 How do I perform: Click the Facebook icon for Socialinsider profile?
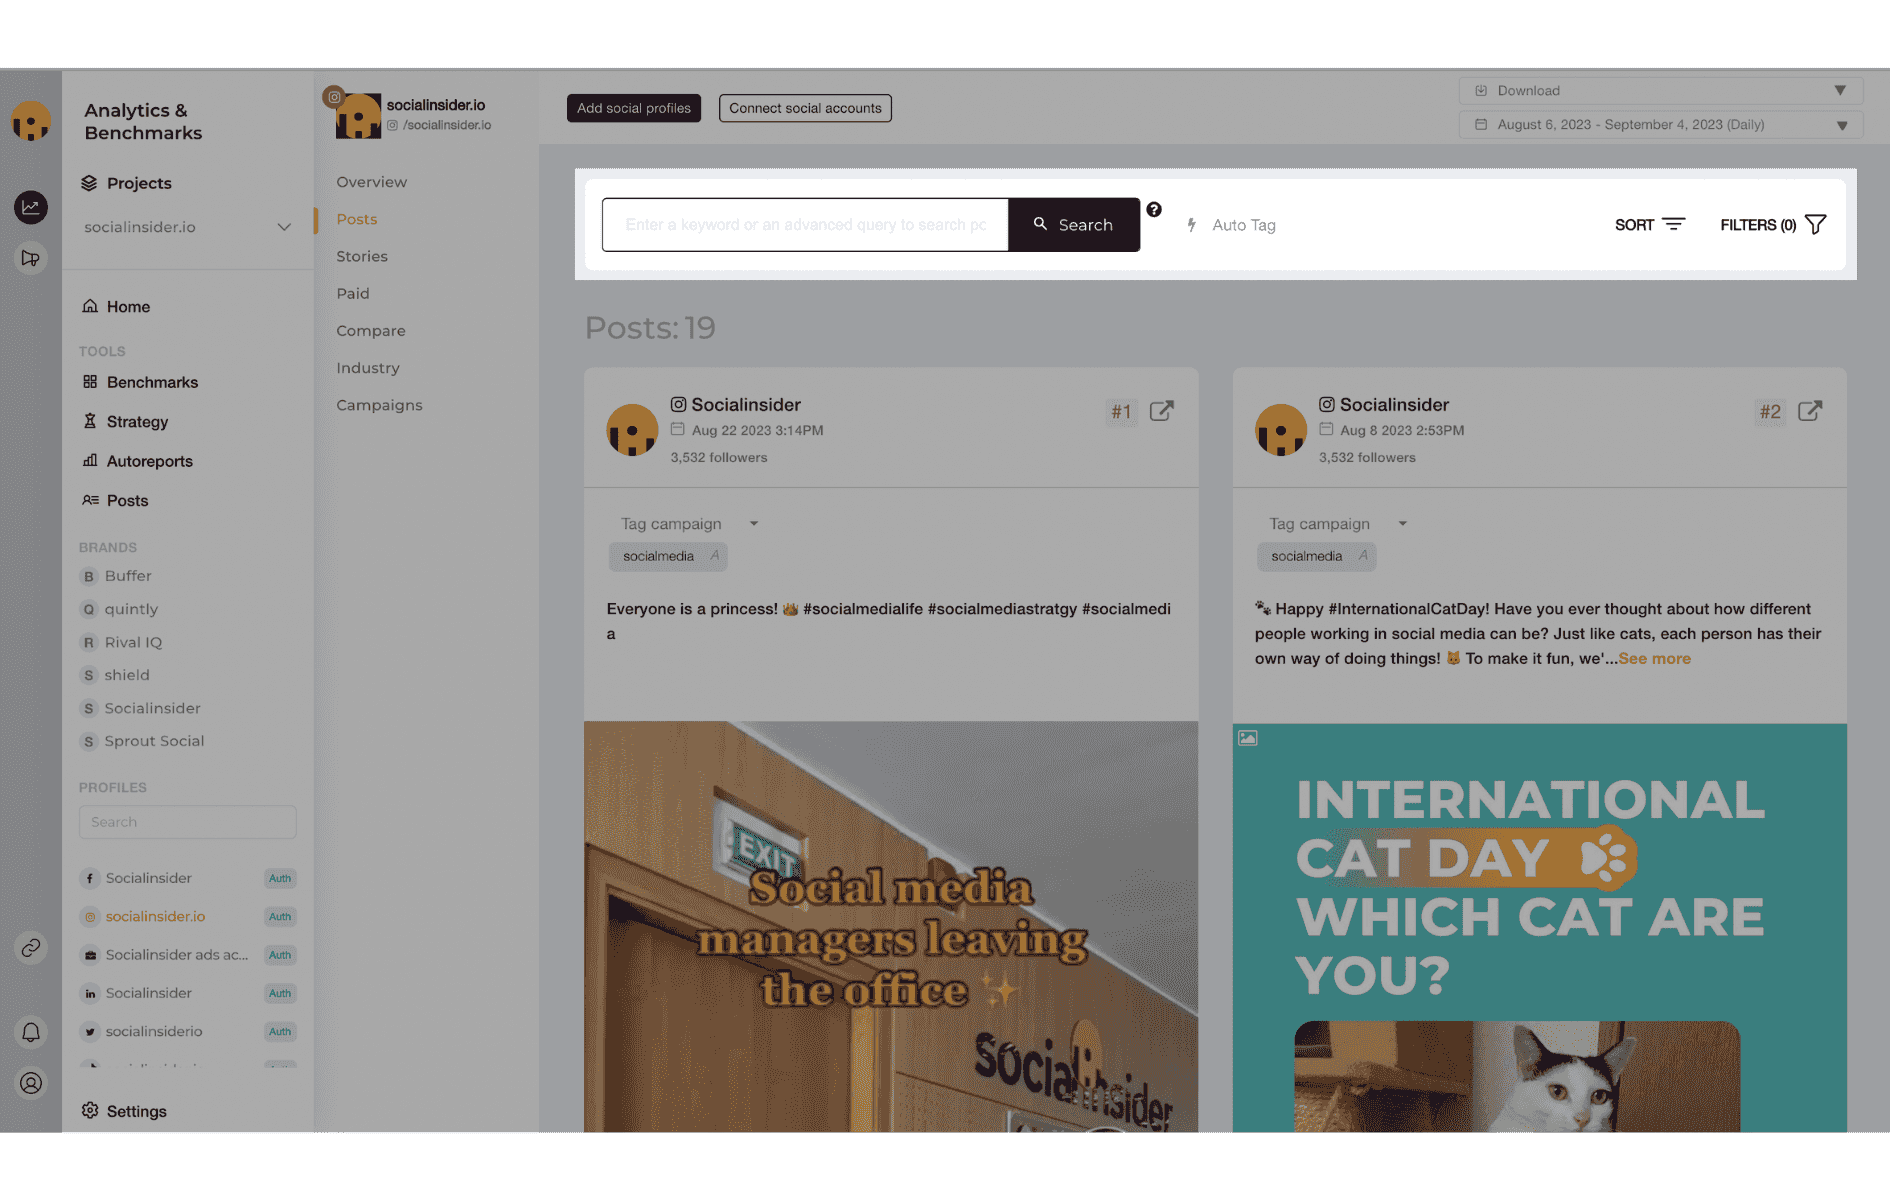[x=90, y=878]
